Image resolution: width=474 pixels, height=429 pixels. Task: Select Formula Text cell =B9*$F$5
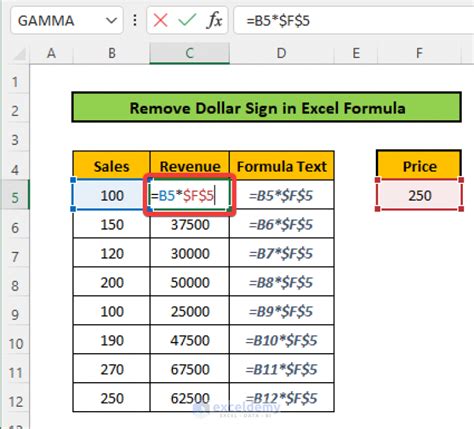pyautogui.click(x=282, y=311)
